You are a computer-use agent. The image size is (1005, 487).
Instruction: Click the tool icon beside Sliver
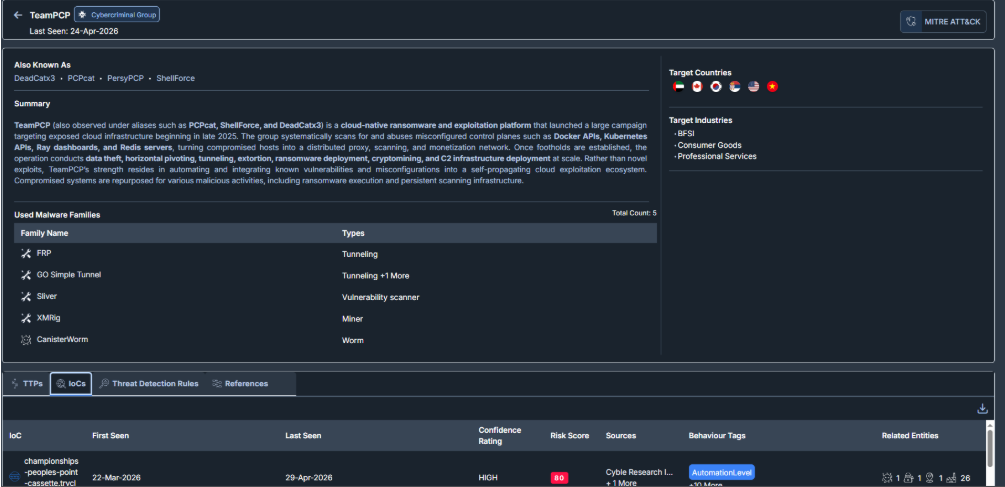[26, 297]
